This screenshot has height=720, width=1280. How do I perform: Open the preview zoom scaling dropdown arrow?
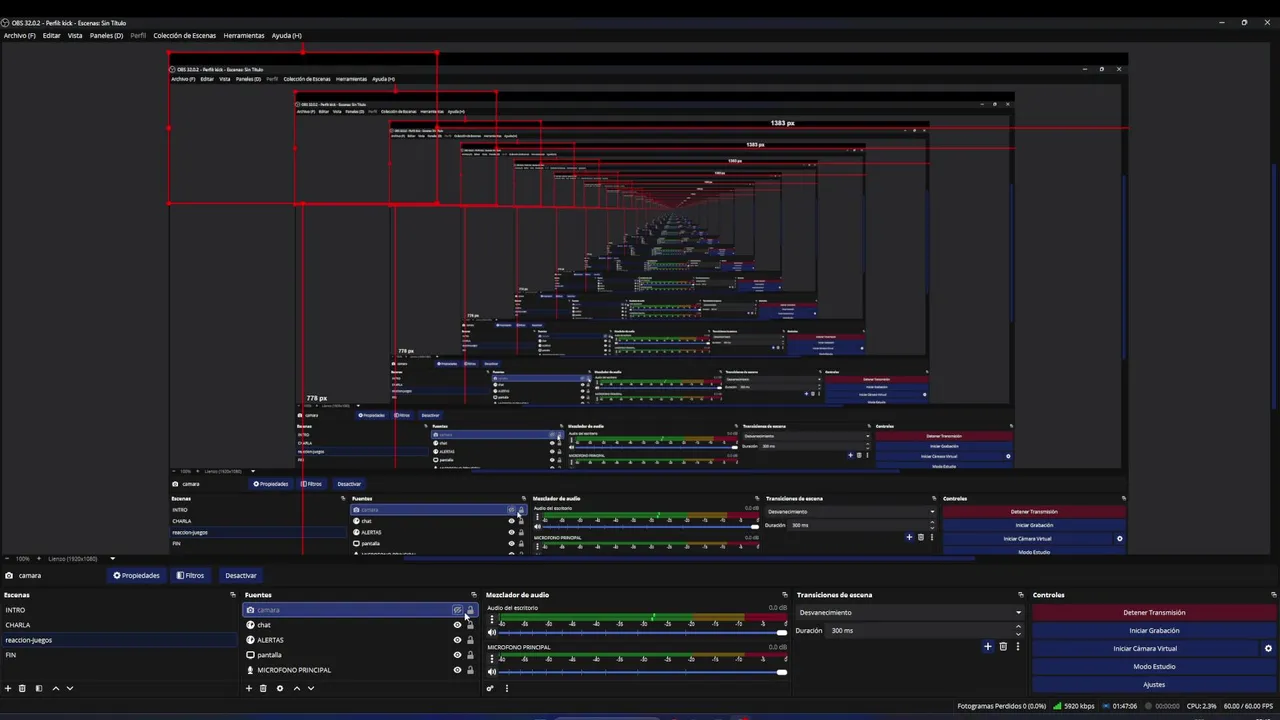112,559
